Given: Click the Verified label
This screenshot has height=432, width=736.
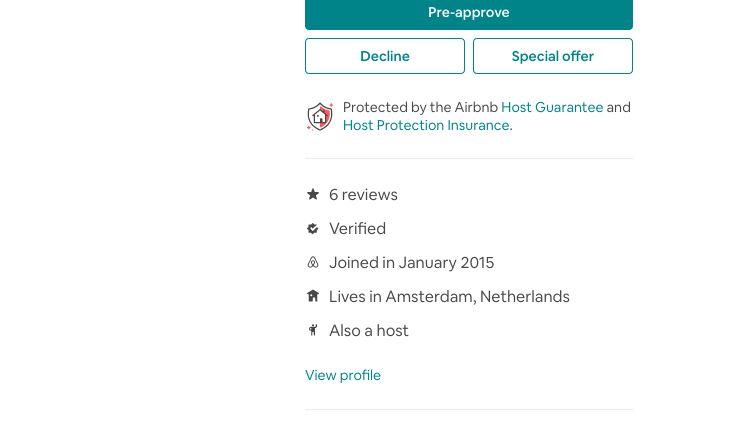Looking at the screenshot, I should pyautogui.click(x=357, y=229).
